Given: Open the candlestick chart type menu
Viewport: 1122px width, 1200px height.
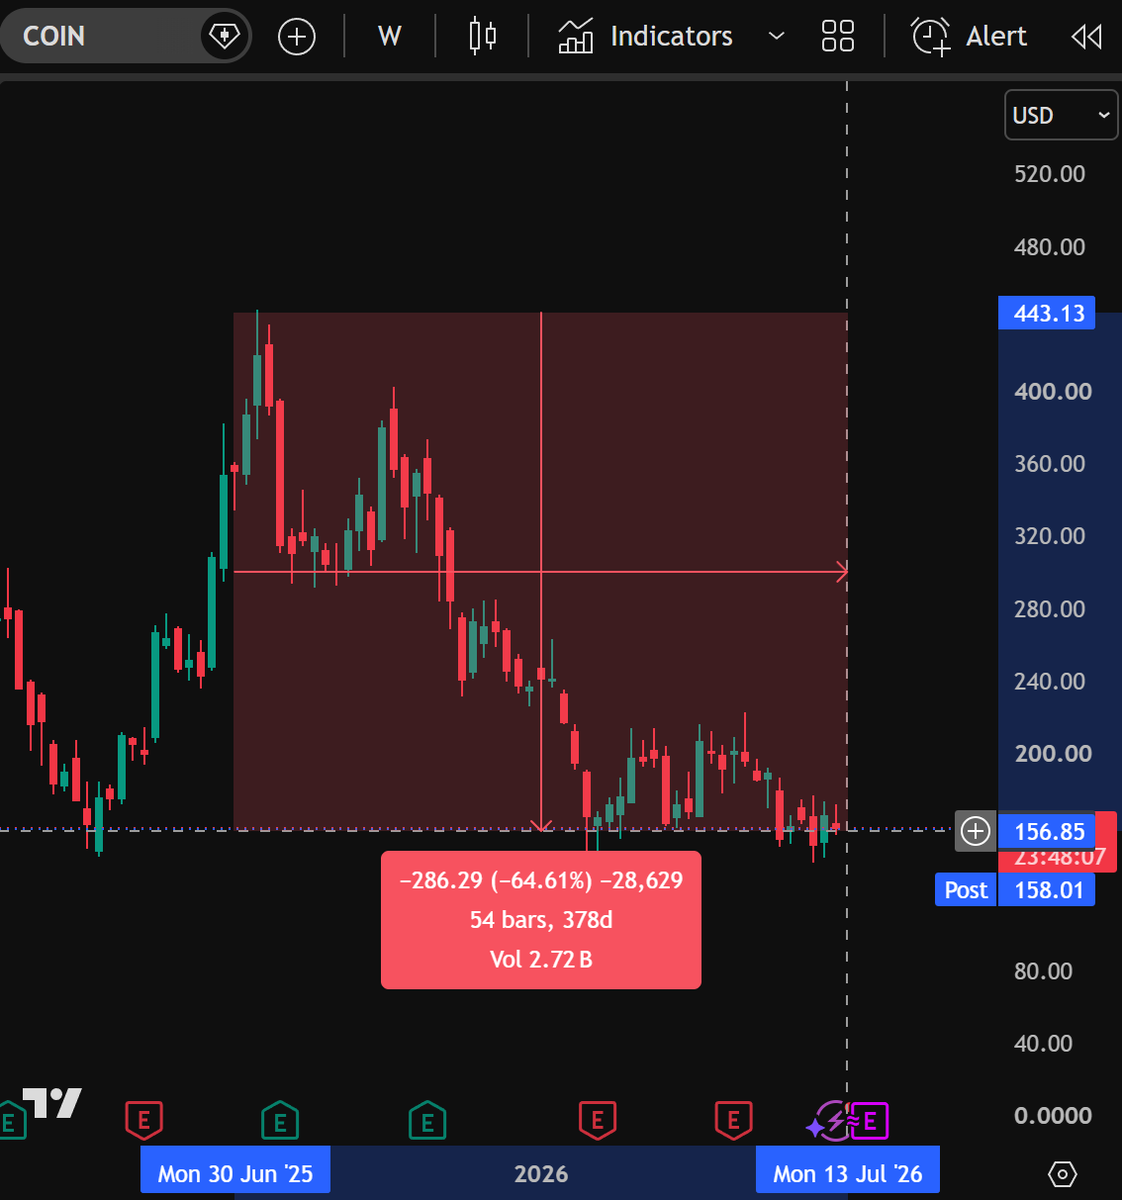Looking at the screenshot, I should pyautogui.click(x=482, y=36).
